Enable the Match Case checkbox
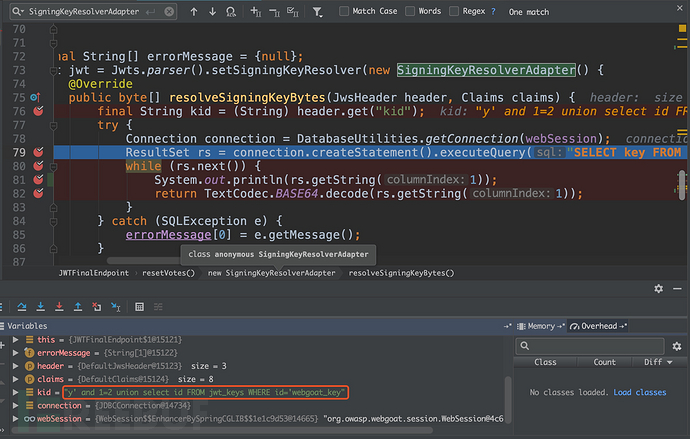Viewport: 690px width, 439px height. point(345,12)
